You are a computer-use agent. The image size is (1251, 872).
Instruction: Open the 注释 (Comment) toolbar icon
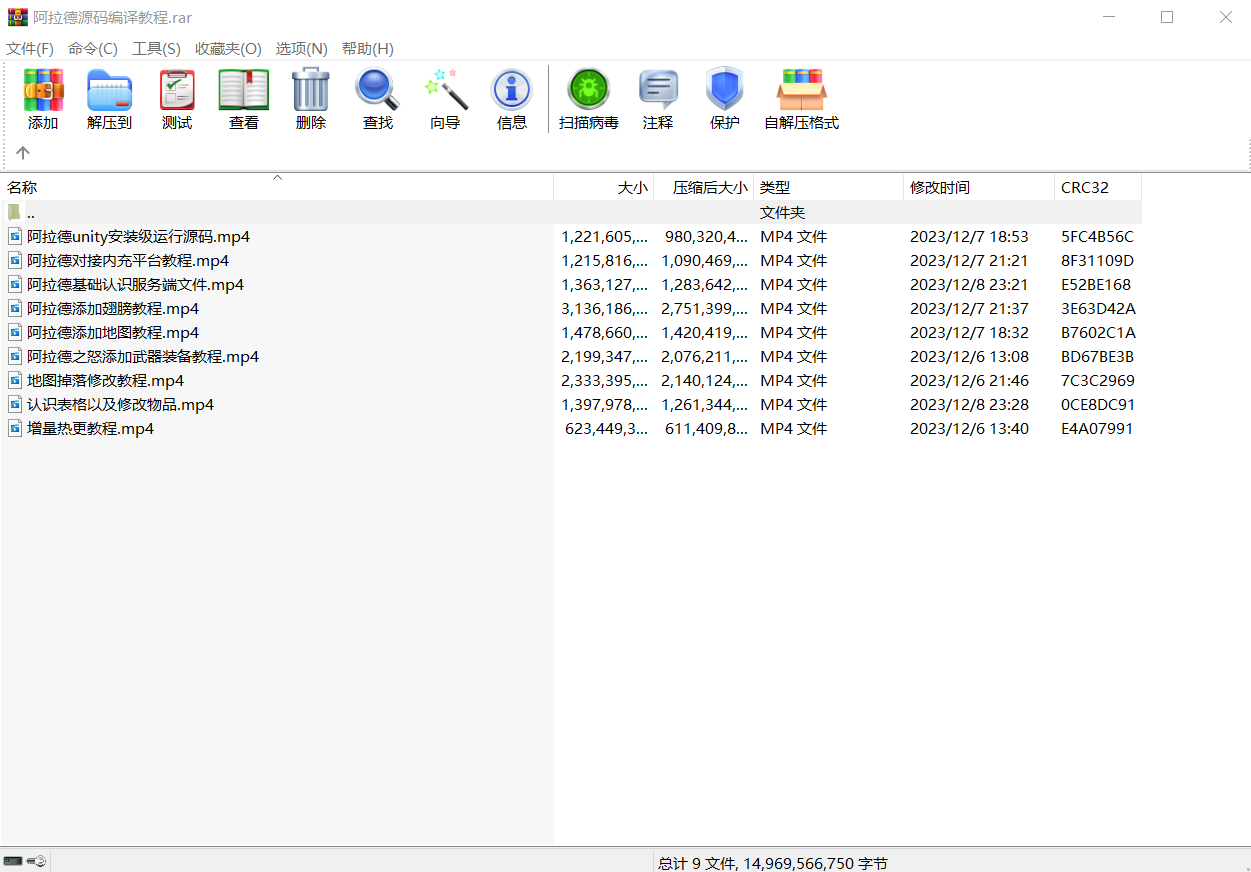(658, 99)
